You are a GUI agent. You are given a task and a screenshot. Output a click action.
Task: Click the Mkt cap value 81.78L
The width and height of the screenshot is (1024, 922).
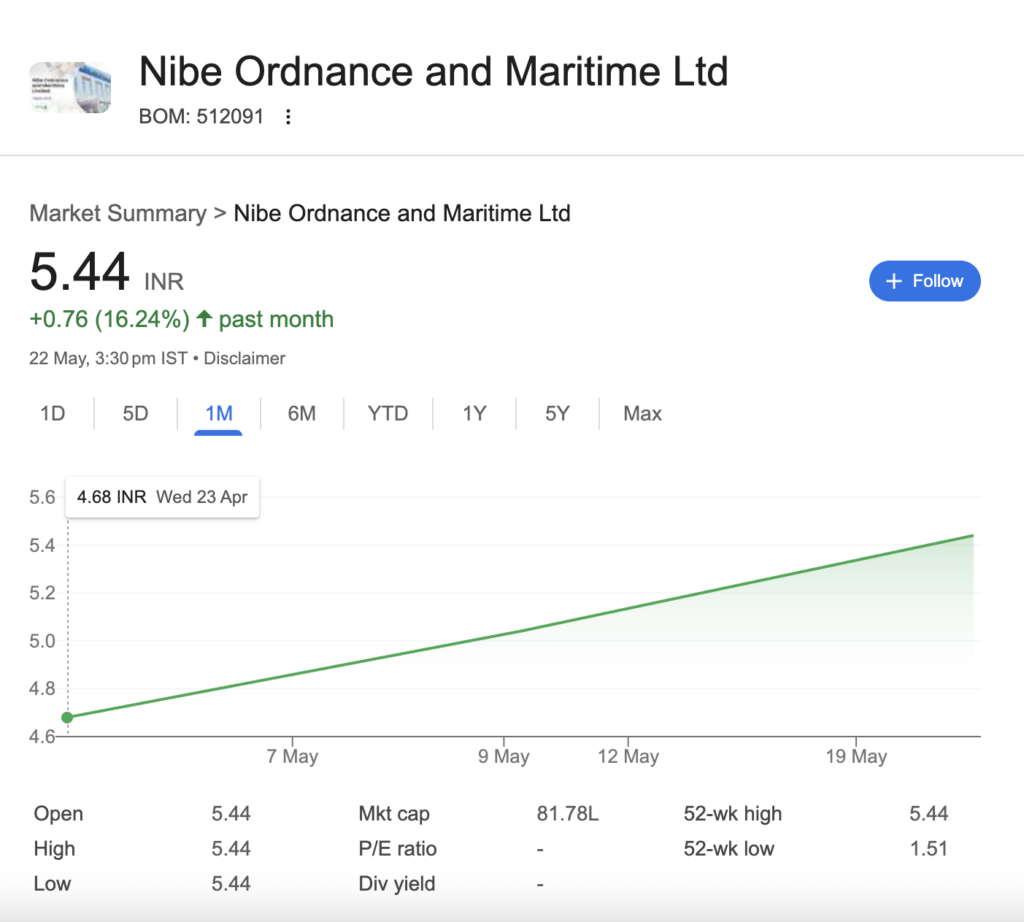(x=568, y=814)
